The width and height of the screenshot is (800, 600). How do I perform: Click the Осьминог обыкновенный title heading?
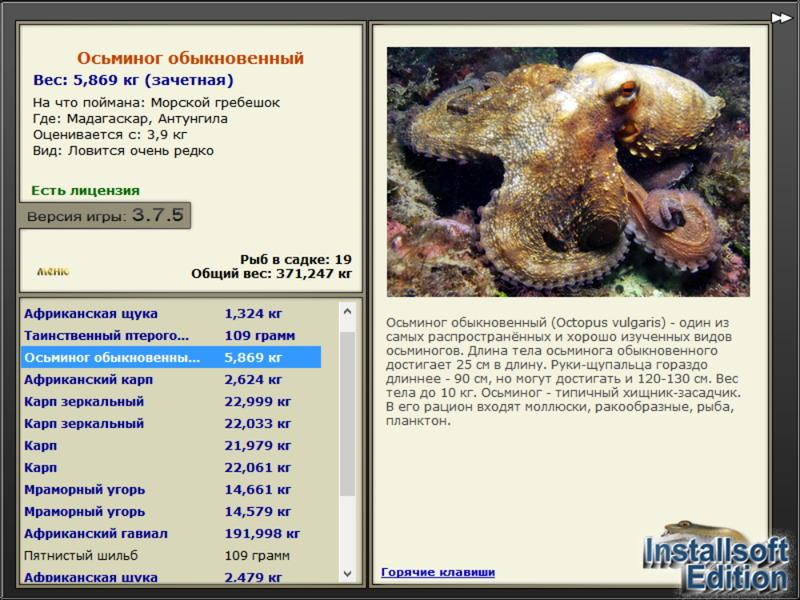click(190, 58)
